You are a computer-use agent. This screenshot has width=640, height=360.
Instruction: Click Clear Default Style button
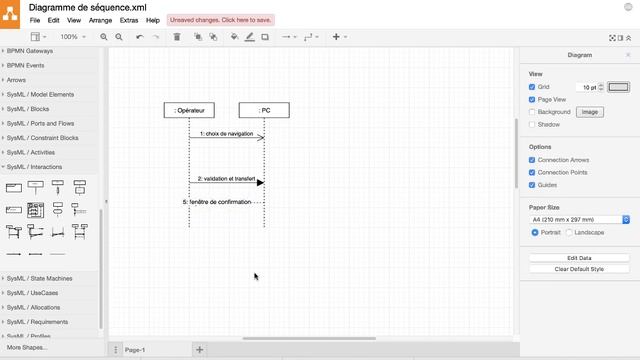tap(579, 269)
